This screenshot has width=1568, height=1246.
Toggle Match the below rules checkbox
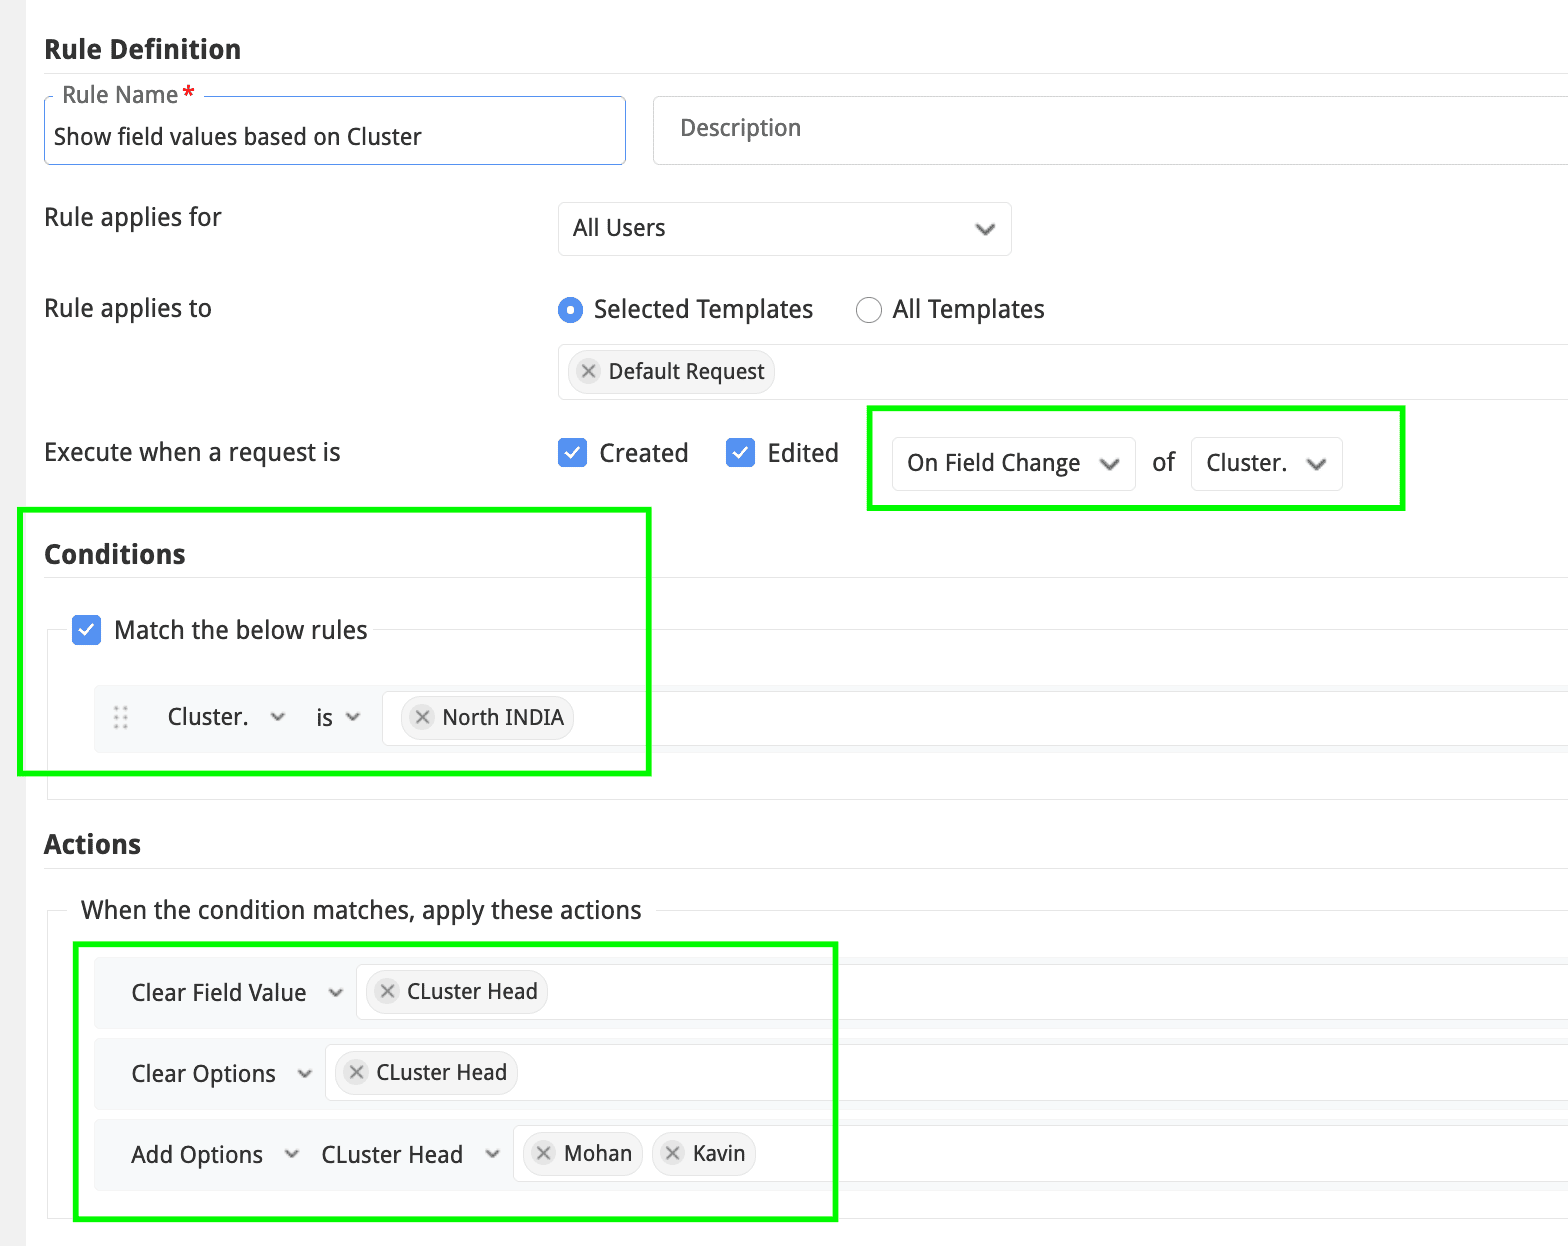click(87, 630)
